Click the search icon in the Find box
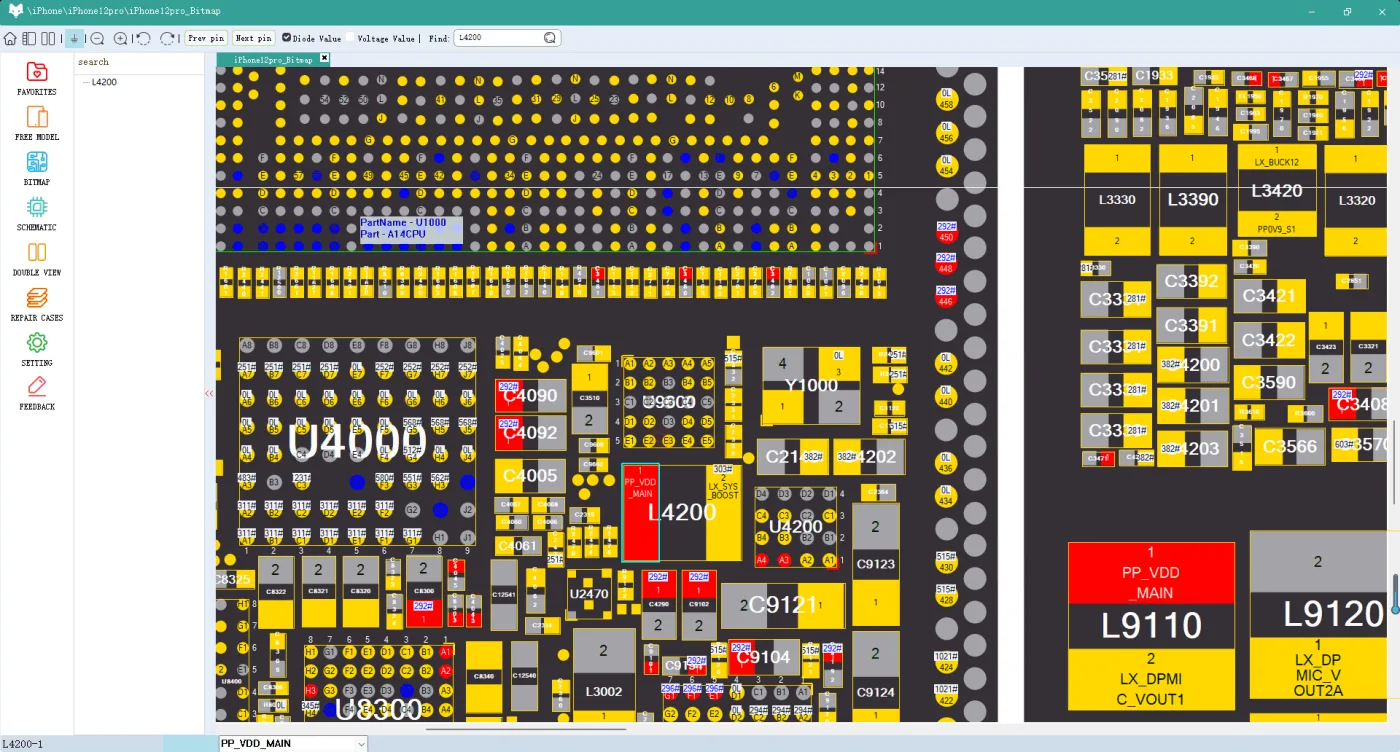 click(550, 38)
